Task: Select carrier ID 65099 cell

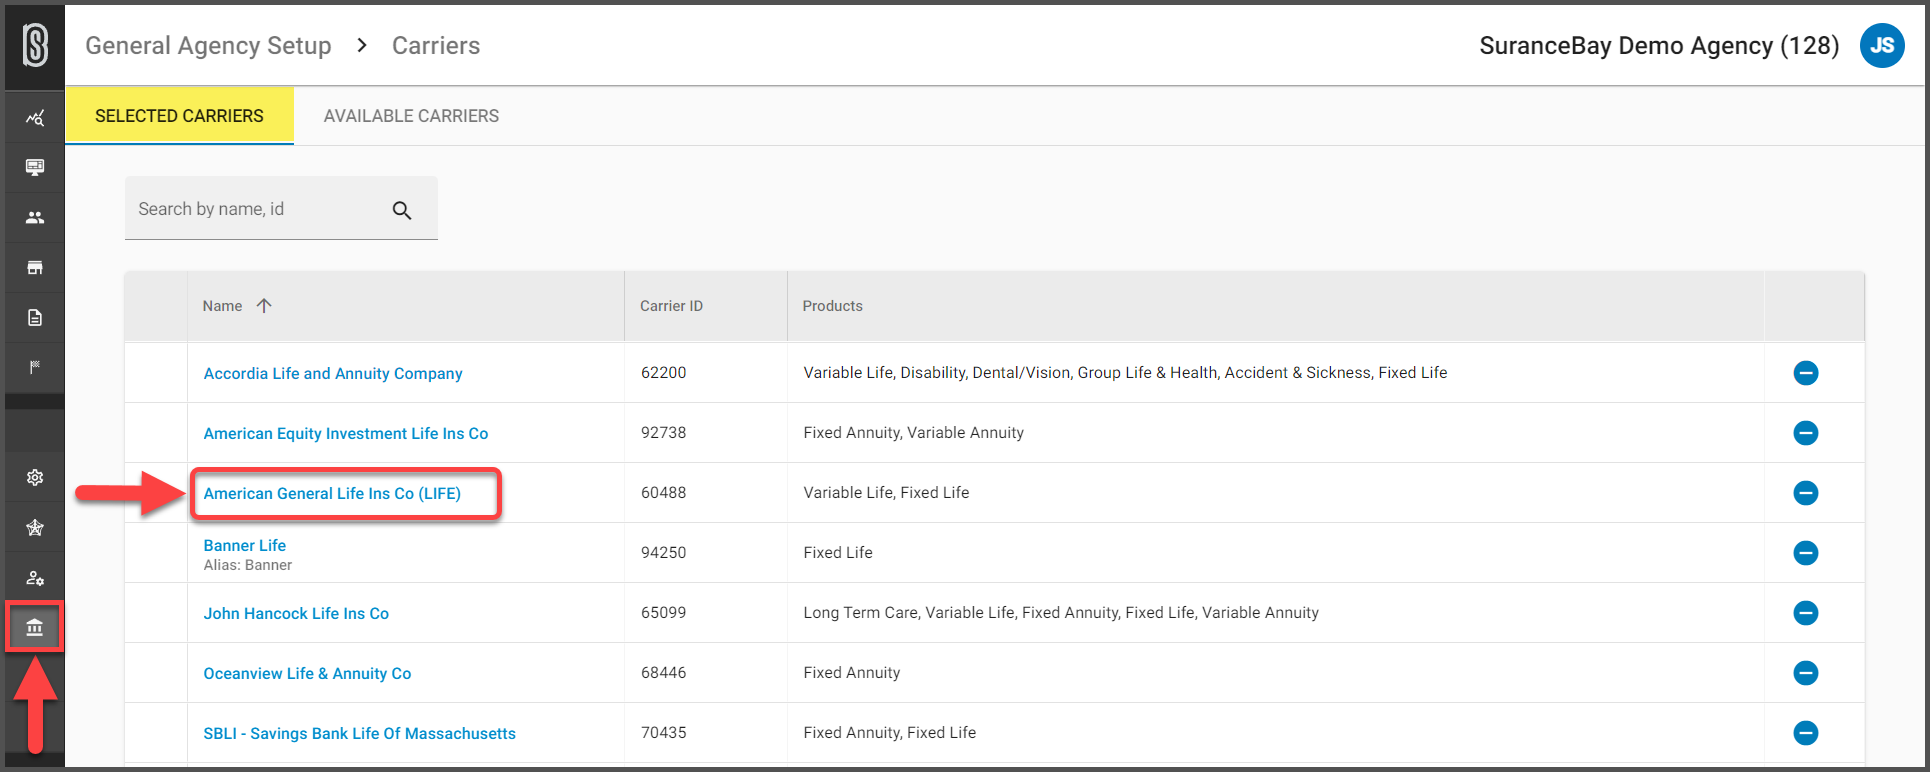Action: [663, 612]
